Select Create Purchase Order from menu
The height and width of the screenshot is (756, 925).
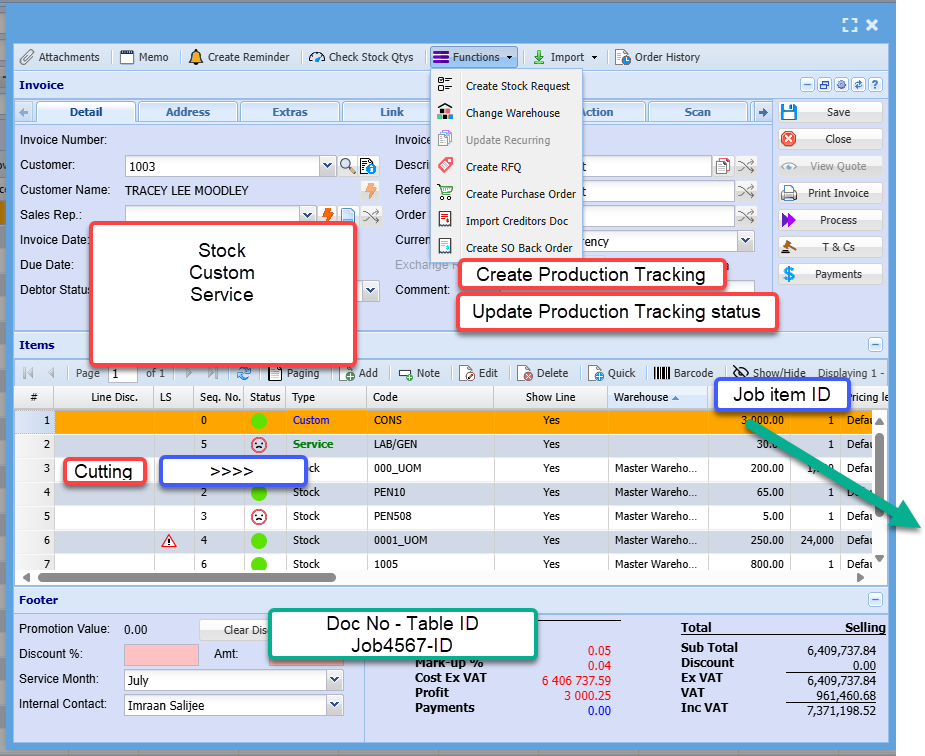[x=520, y=194]
